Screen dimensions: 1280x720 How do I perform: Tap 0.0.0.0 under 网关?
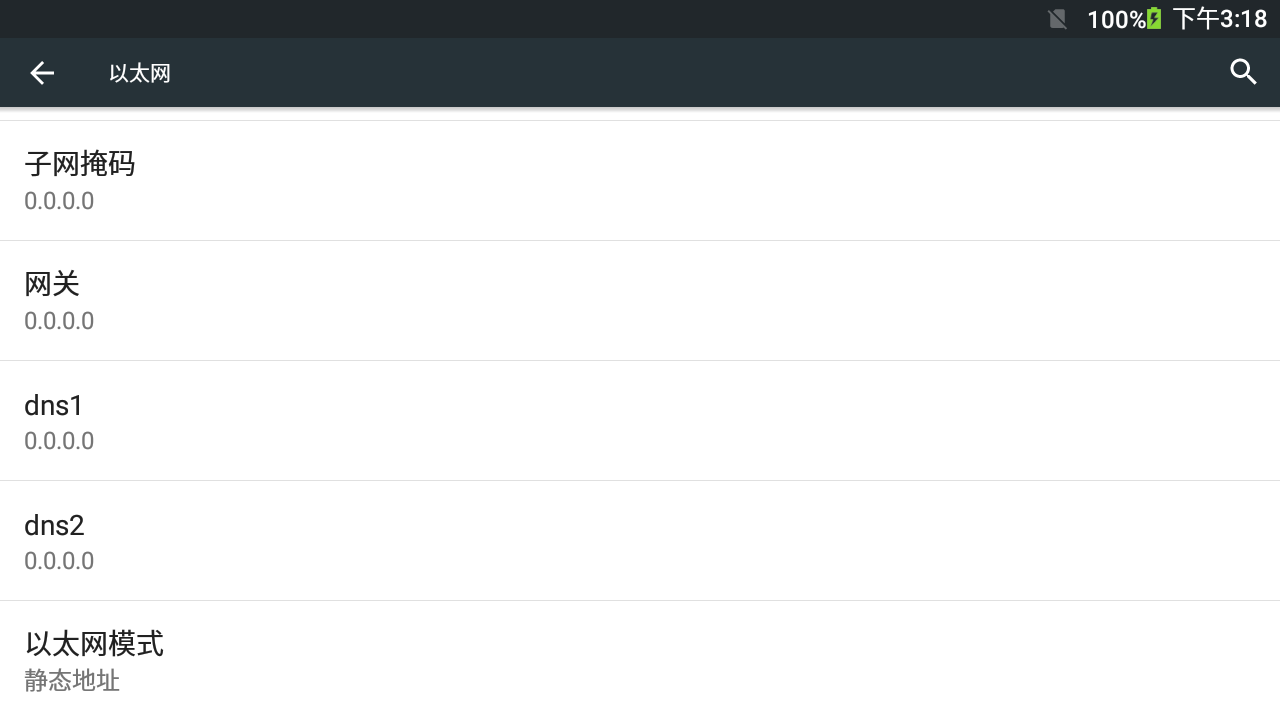pyautogui.click(x=59, y=321)
